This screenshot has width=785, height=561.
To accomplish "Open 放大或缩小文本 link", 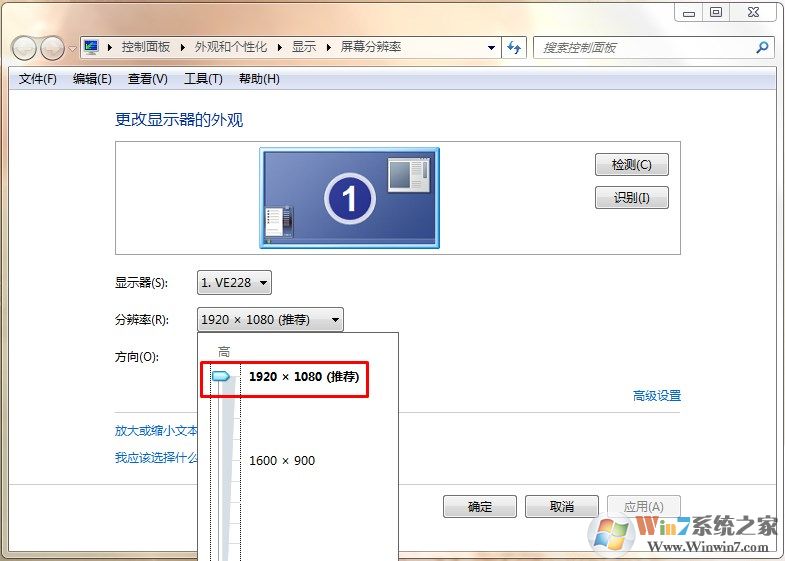I will tap(156, 431).
